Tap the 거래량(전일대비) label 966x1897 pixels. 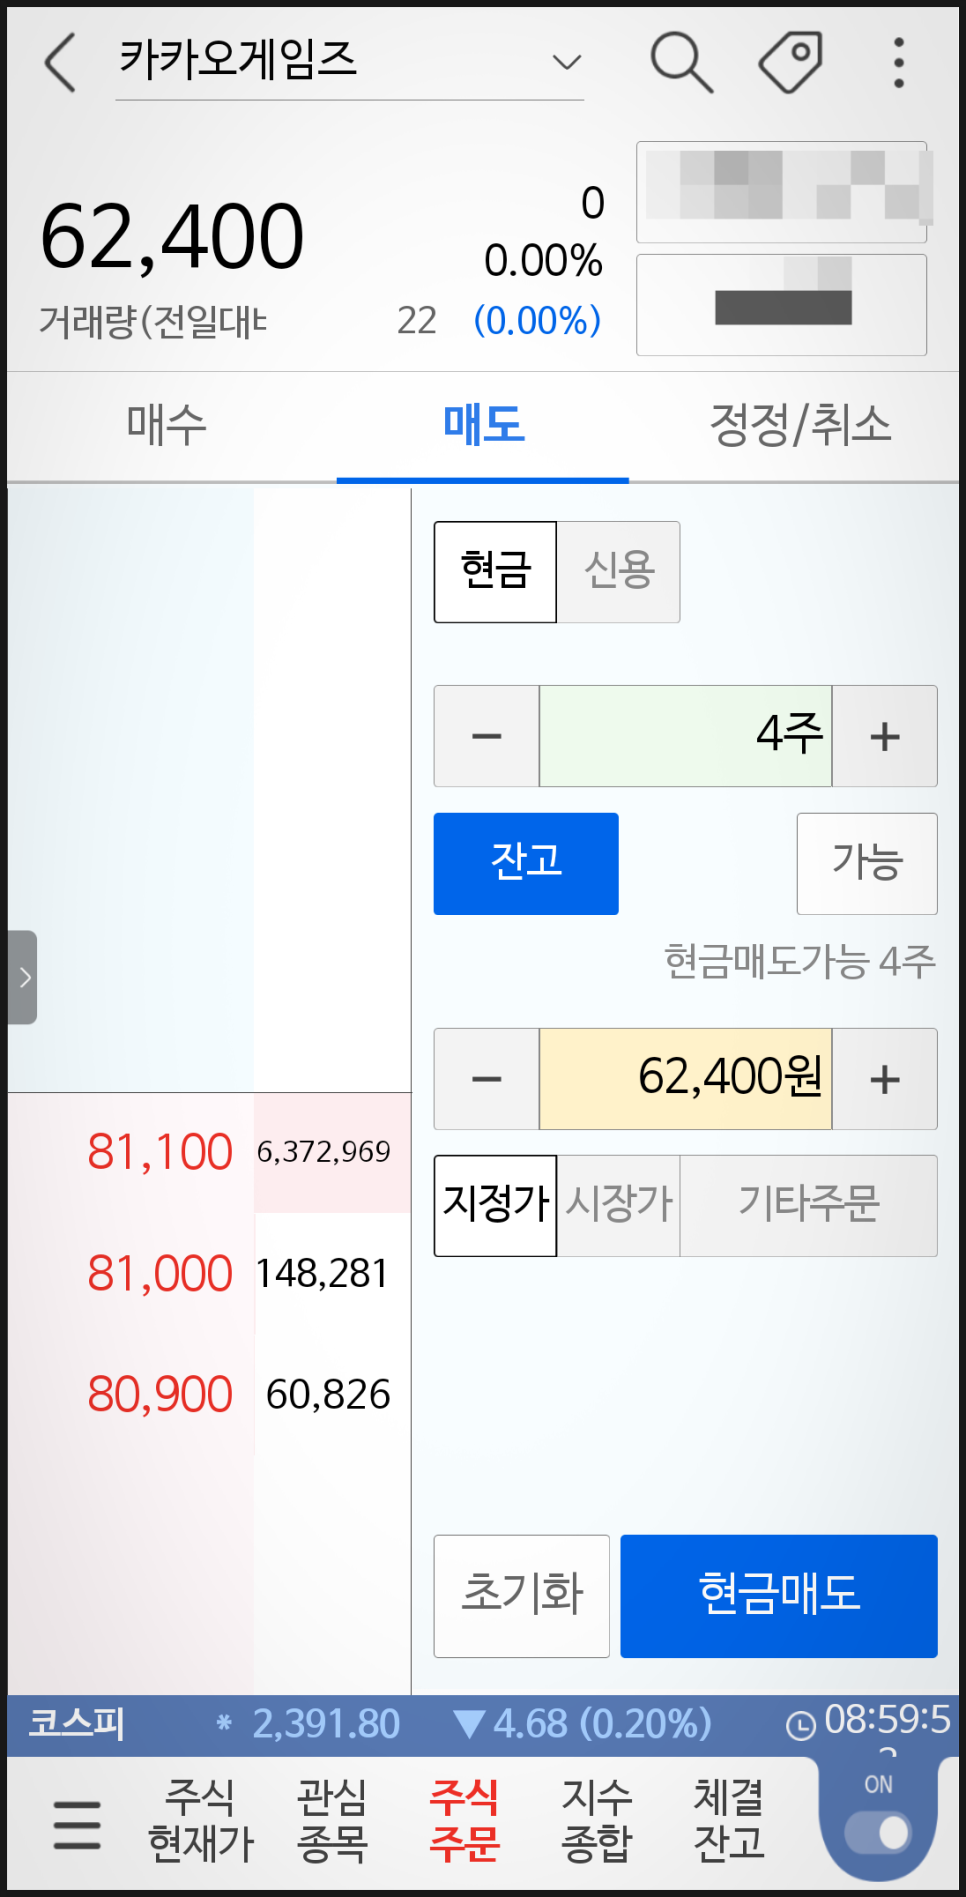[154, 322]
